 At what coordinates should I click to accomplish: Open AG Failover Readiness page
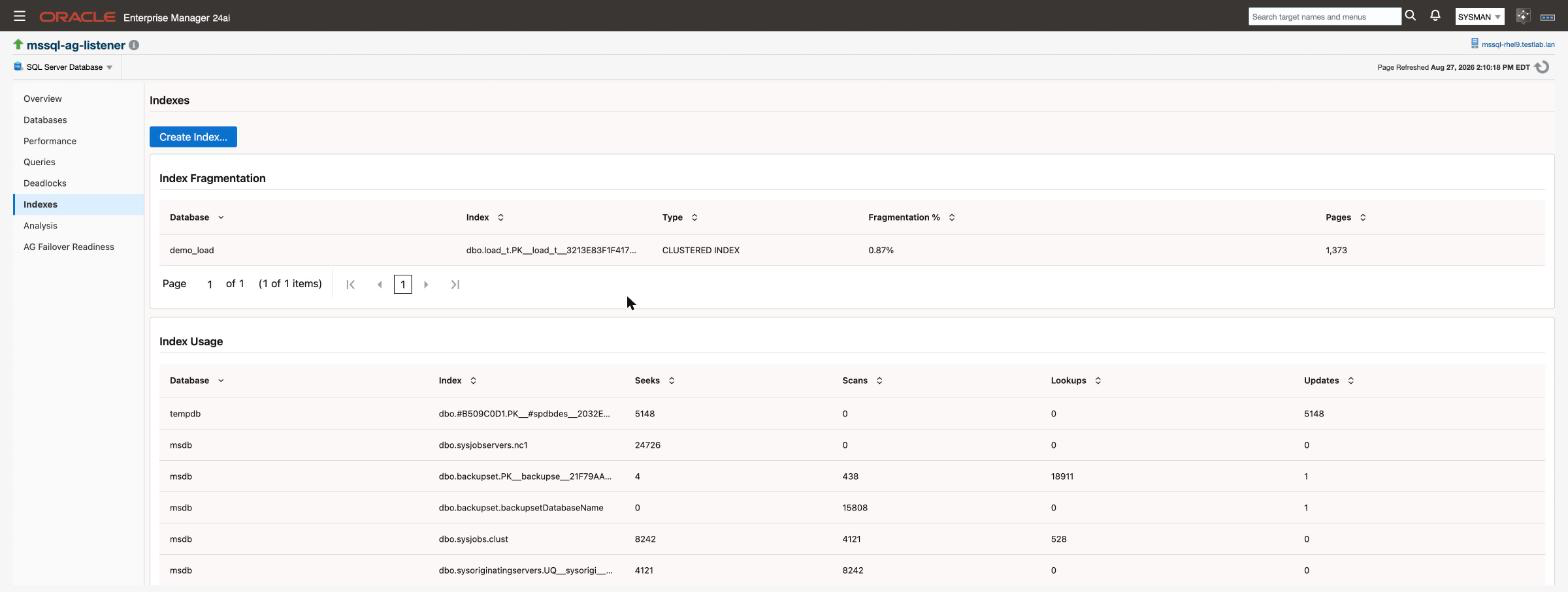click(x=69, y=247)
